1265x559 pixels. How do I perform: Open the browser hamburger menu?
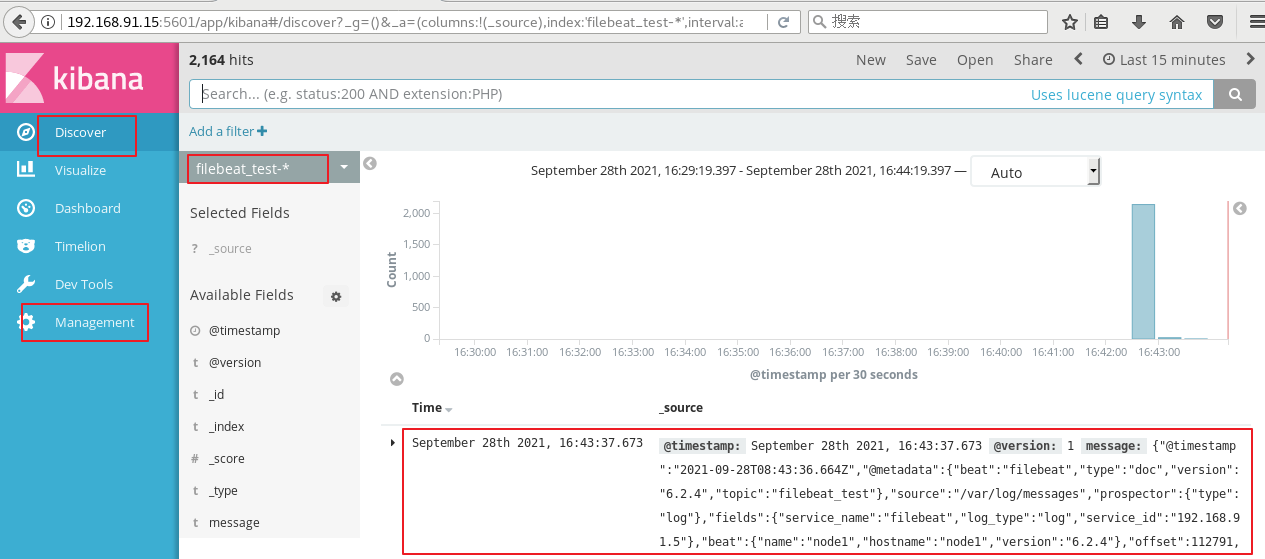1256,22
